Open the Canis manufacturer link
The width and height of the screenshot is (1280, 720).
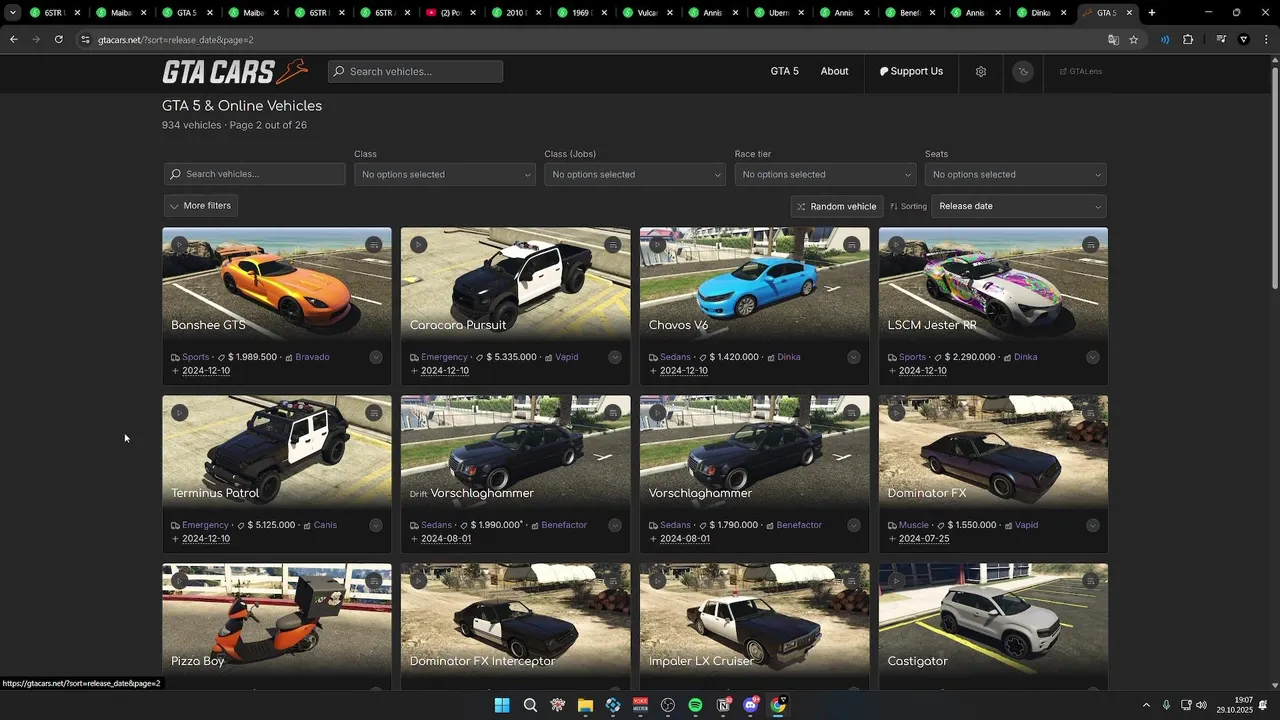pos(325,525)
